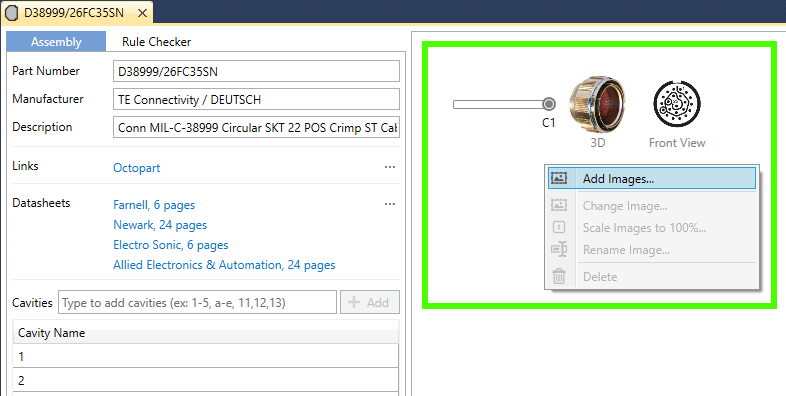Switch to the Assembly tab
The width and height of the screenshot is (786, 396).
click(56, 42)
